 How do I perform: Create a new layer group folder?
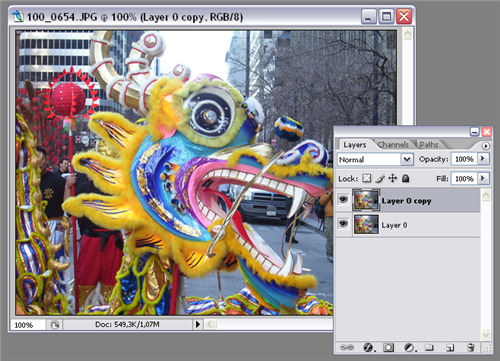click(x=429, y=348)
